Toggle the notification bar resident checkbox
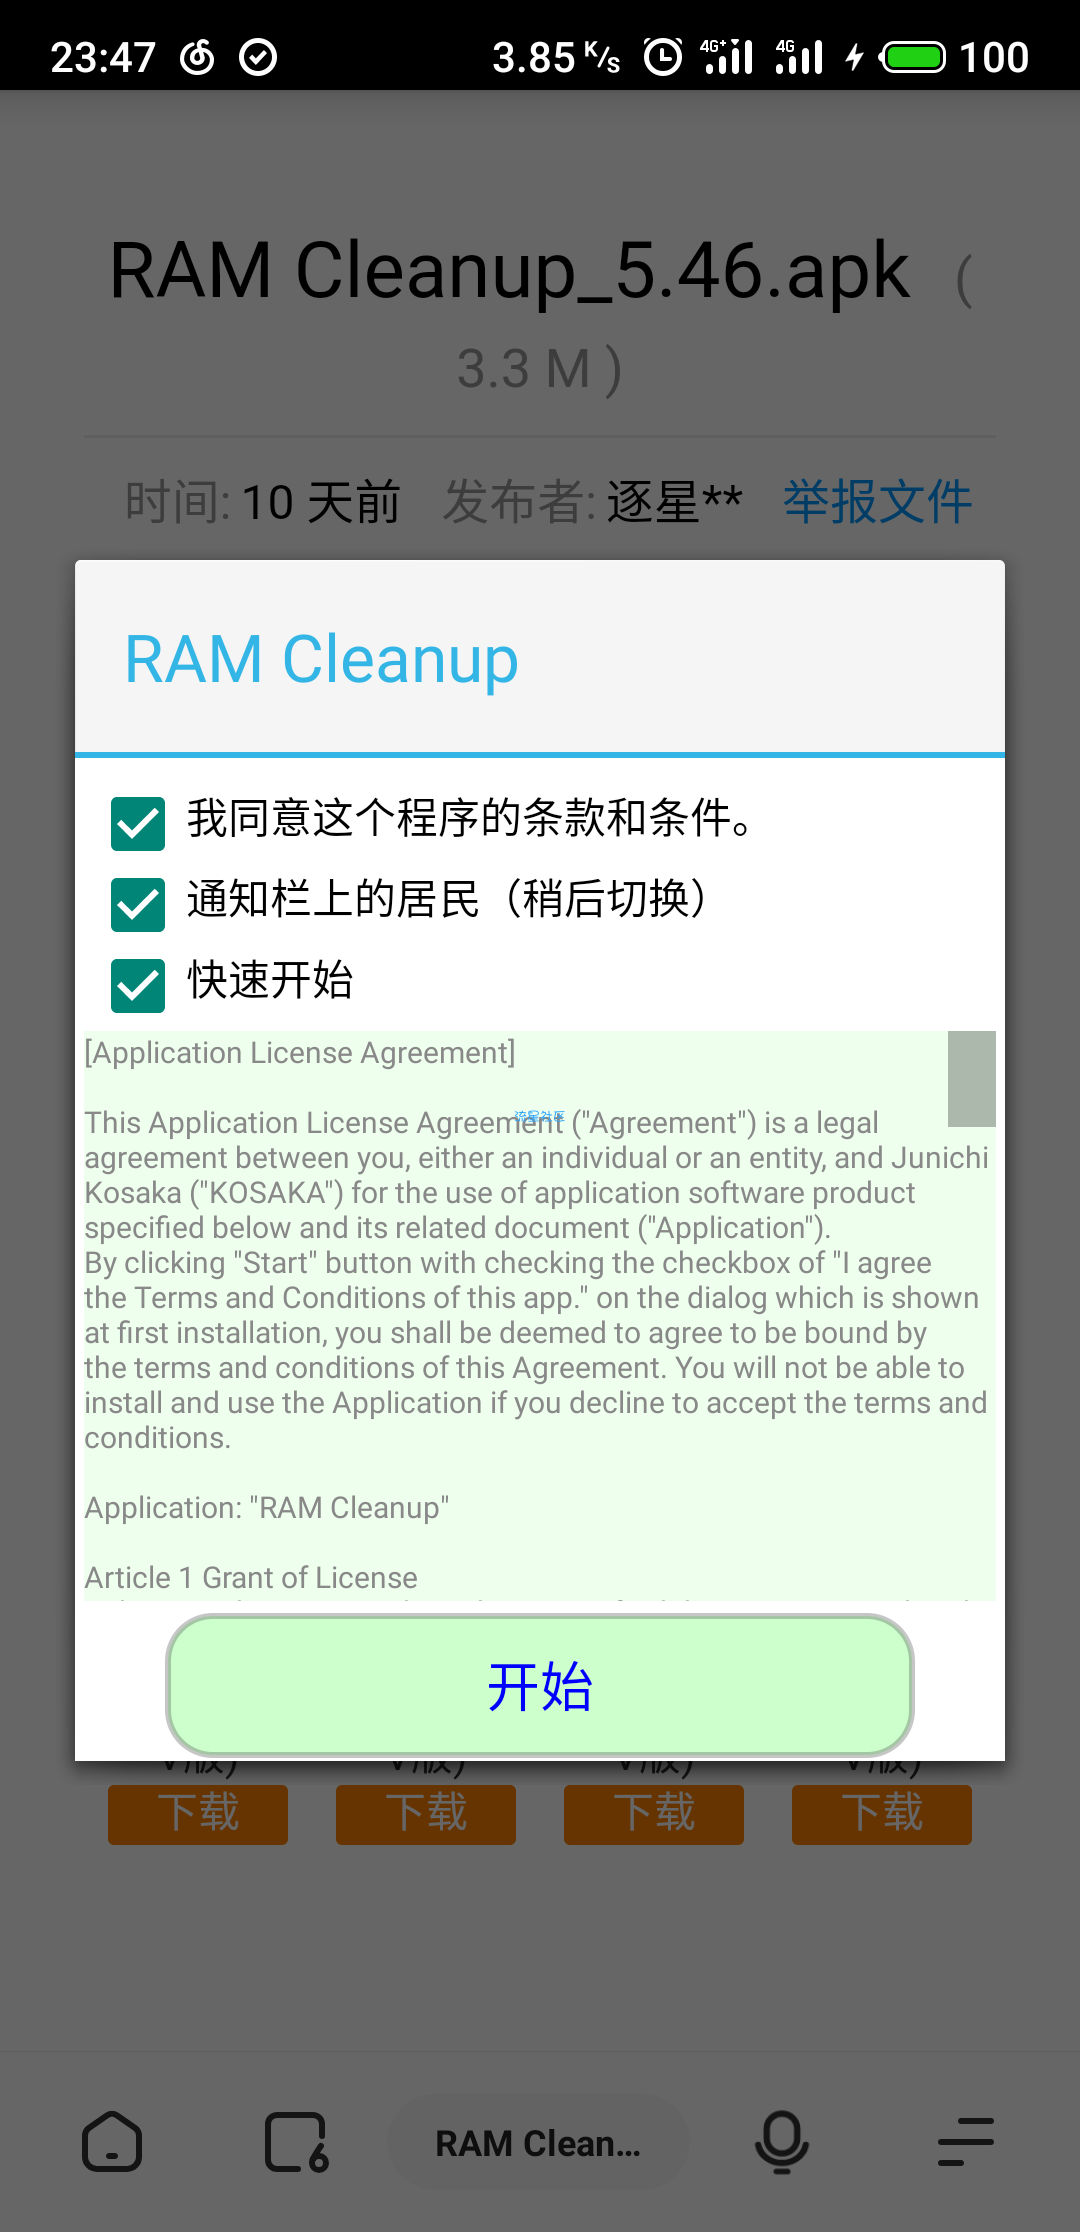Image resolution: width=1080 pixels, height=2232 pixels. pos(138,904)
